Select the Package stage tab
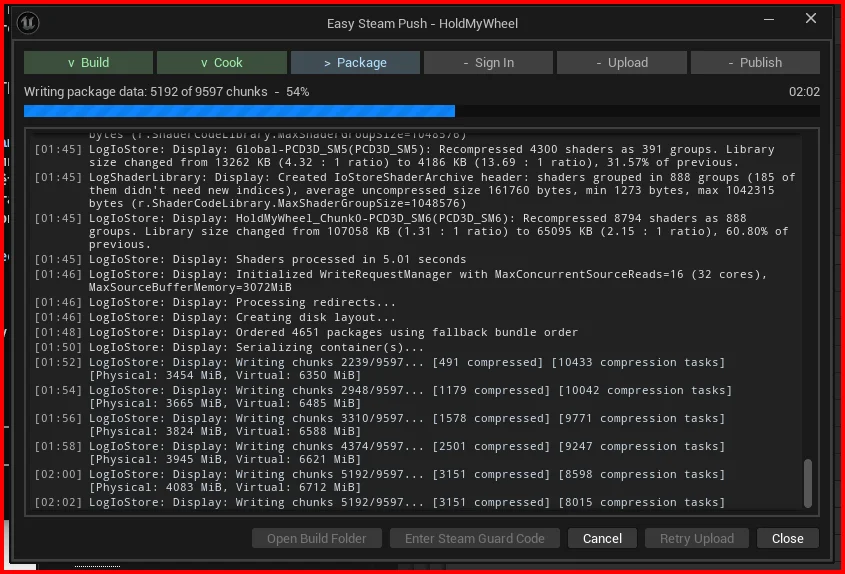Image resolution: width=845 pixels, height=574 pixels. 355,63
